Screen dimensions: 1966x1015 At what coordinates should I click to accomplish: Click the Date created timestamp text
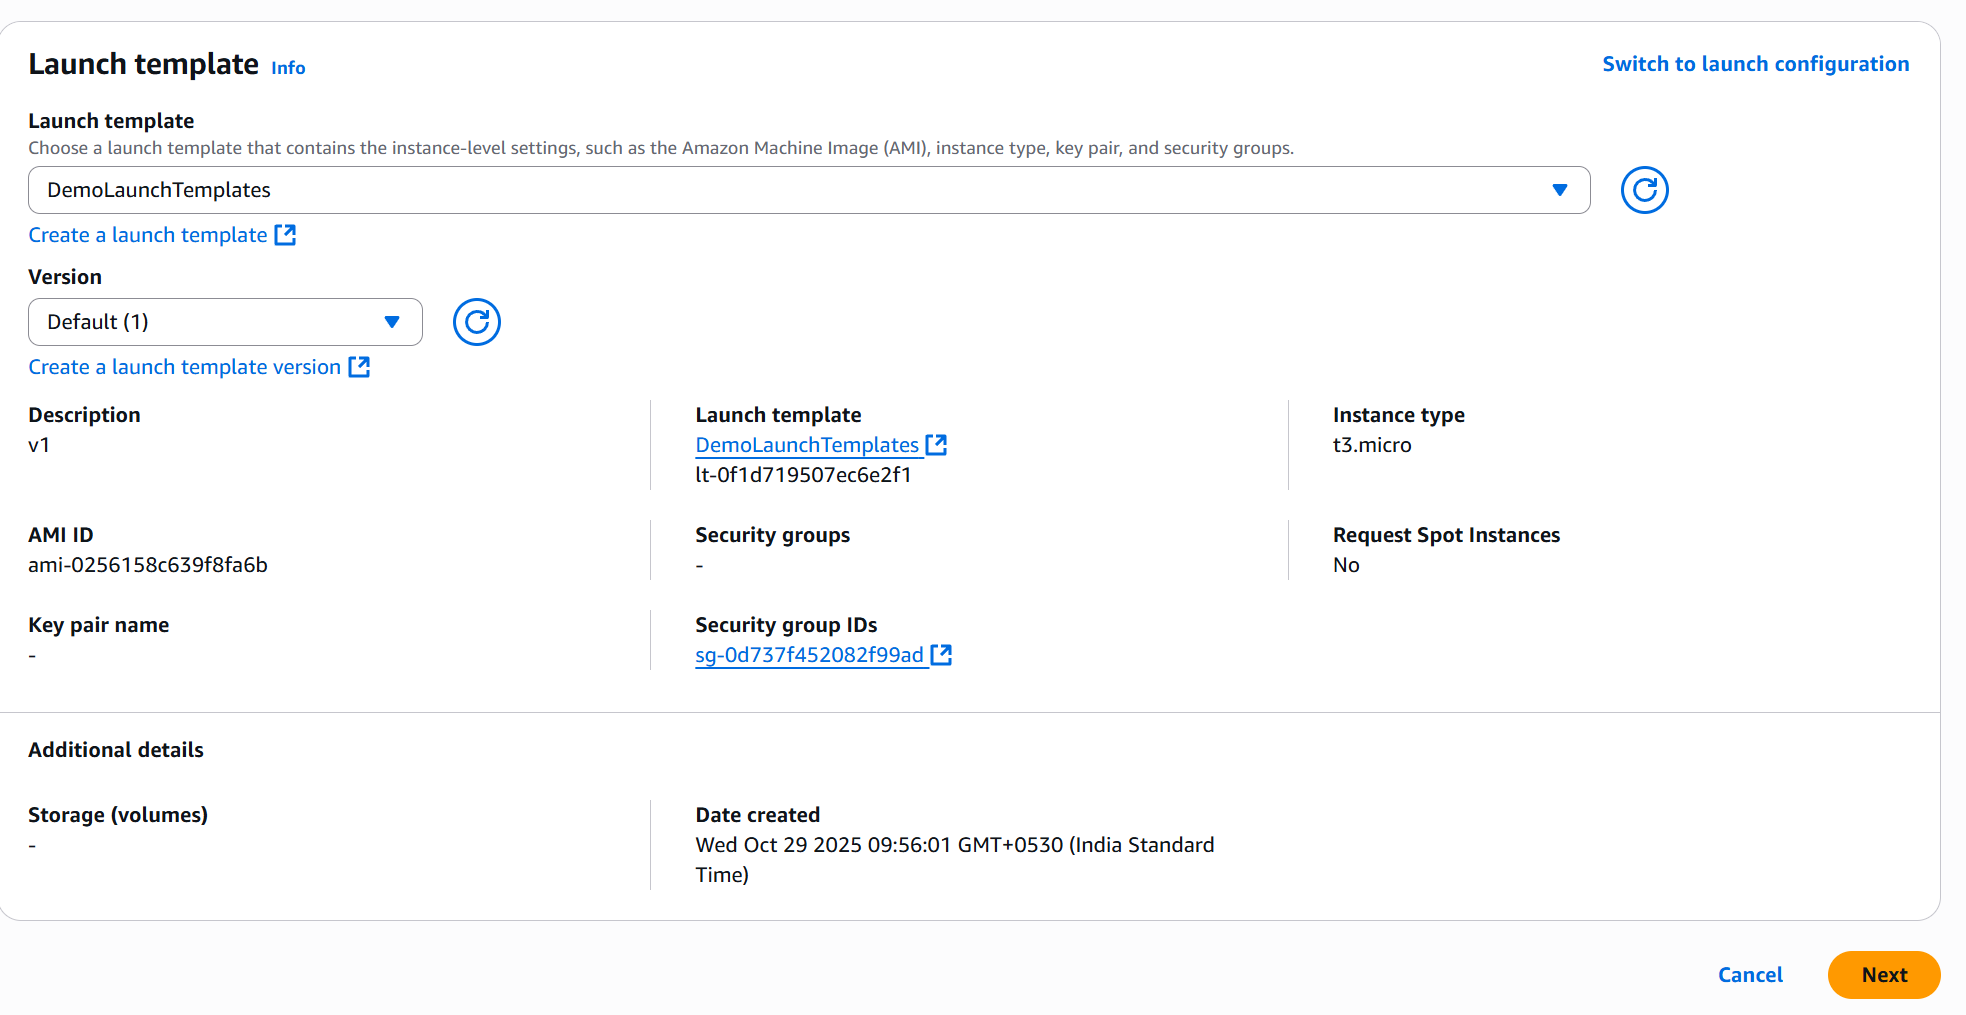coord(954,846)
